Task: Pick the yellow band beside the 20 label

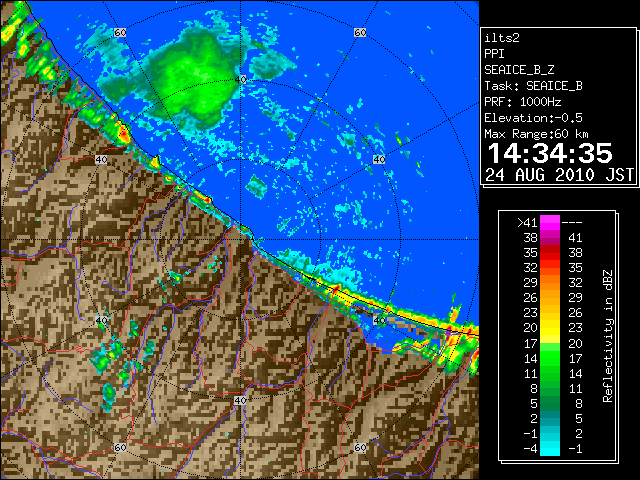Action: click(x=550, y=328)
